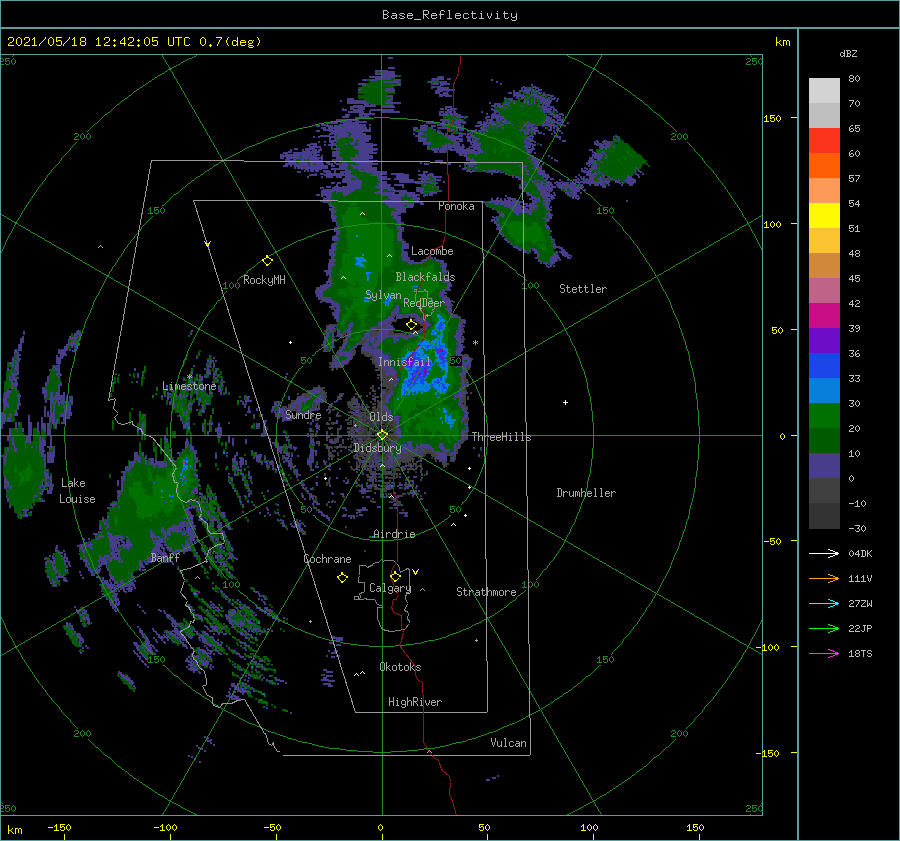Click the white 04DK arrow in legend

pos(824,553)
